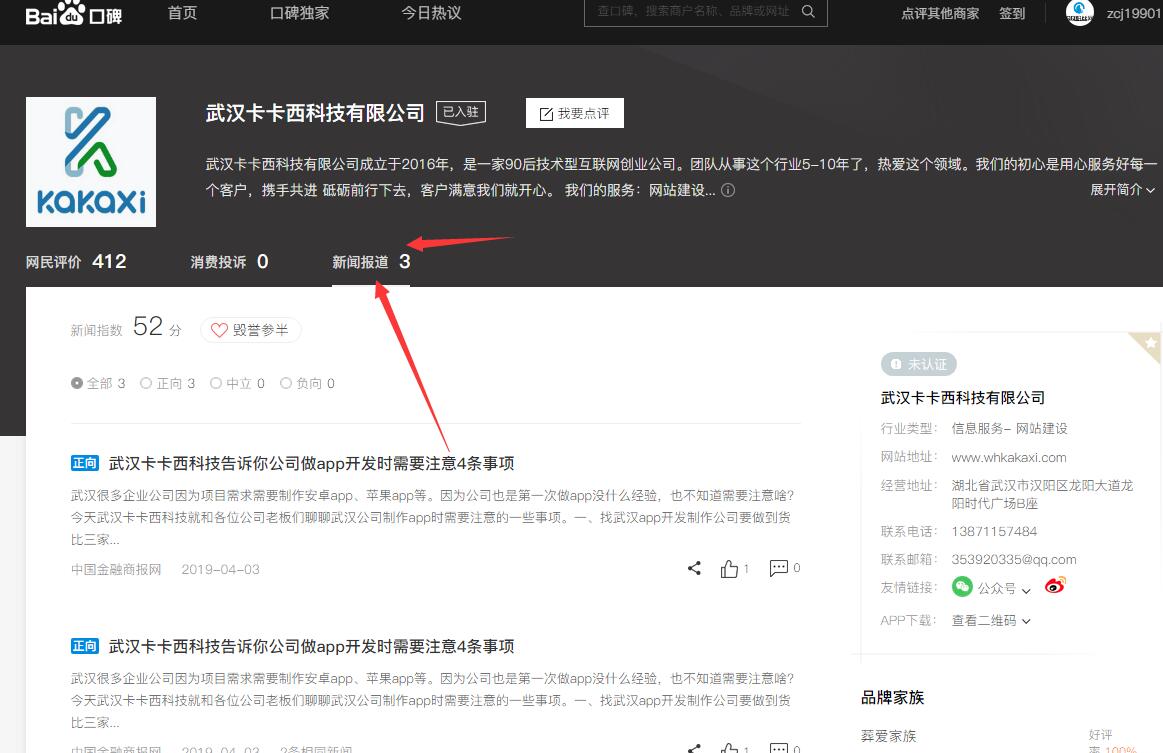
Task: Click the sidebar company name 武汉卡卡西科技有限公司
Action: pyautogui.click(x=963, y=398)
